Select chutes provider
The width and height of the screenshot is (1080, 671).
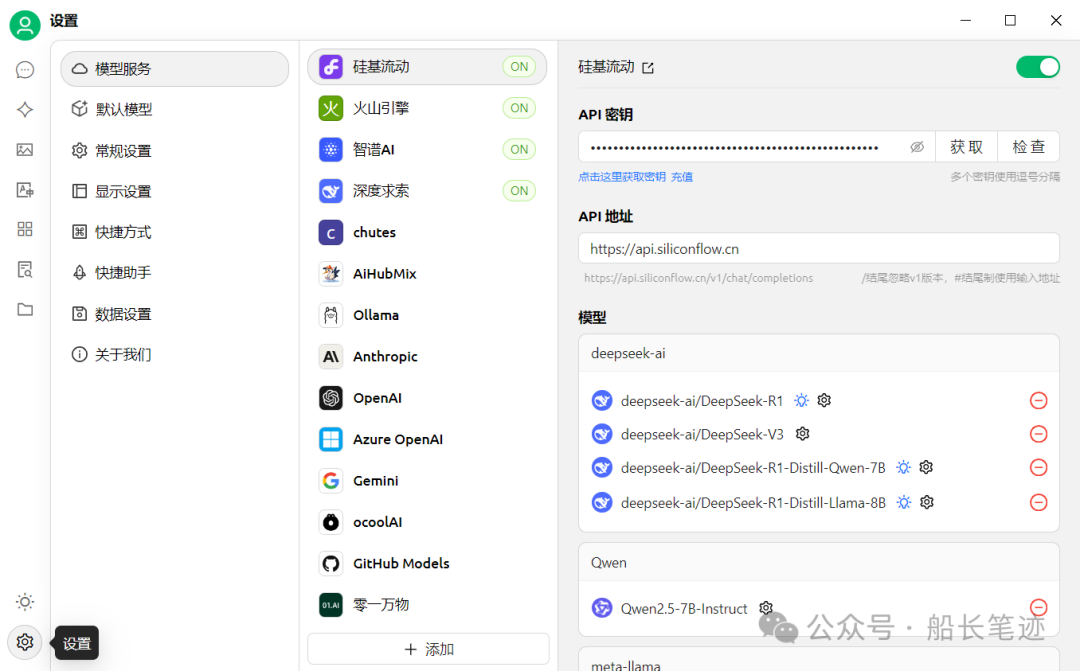(427, 232)
